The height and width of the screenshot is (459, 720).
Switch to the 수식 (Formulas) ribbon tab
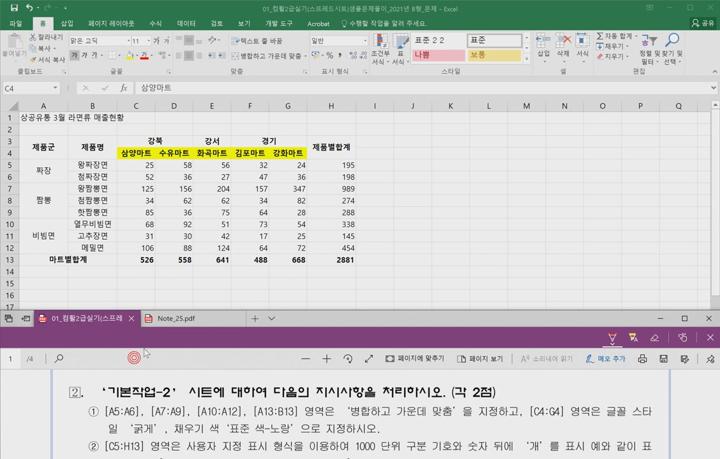pyautogui.click(x=156, y=23)
